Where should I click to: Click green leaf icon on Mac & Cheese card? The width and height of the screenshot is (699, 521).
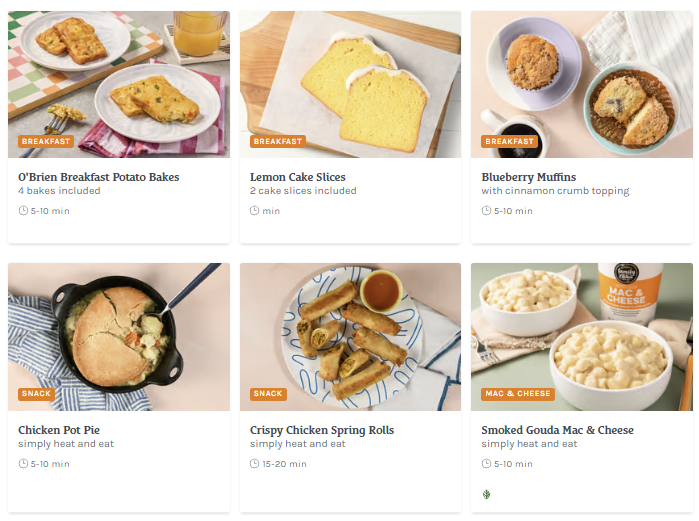[487, 494]
